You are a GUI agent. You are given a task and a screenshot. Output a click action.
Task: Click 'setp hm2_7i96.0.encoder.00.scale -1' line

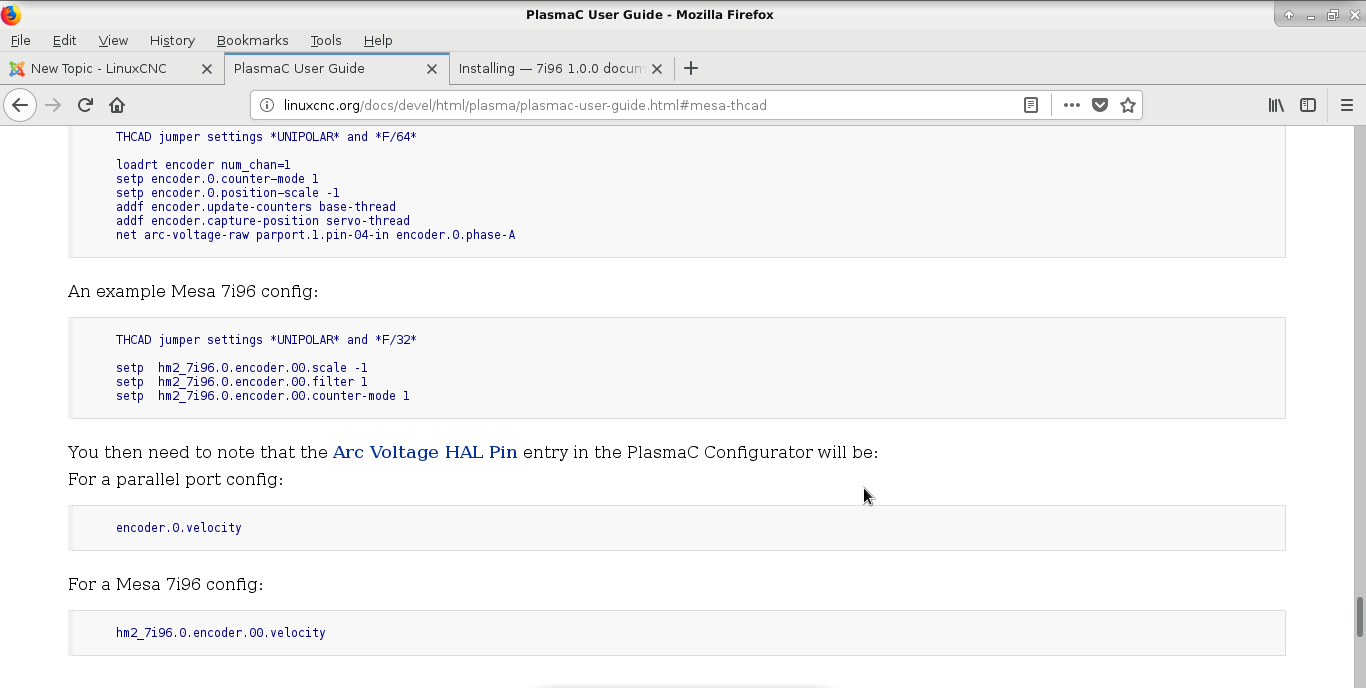tap(242, 368)
